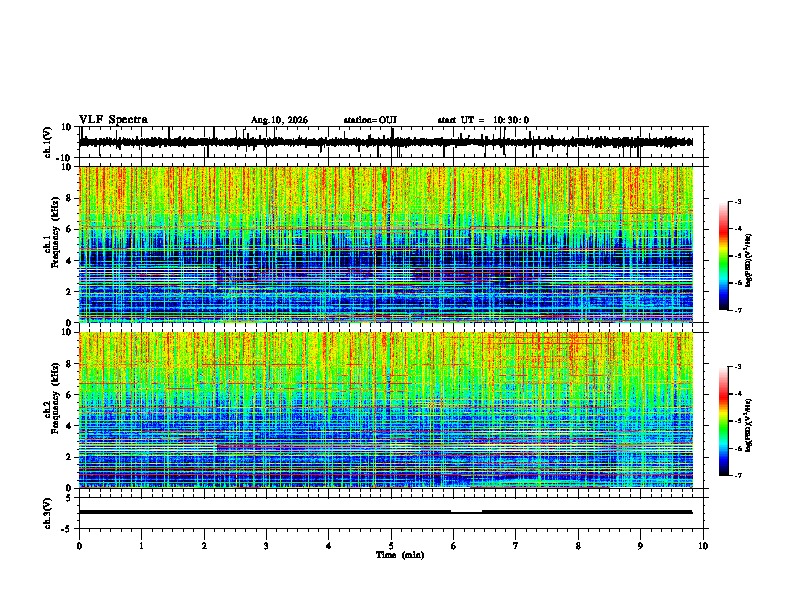This screenshot has width=792, height=612.
Task: Click time axis tick label "3"
Action: (x=266, y=546)
